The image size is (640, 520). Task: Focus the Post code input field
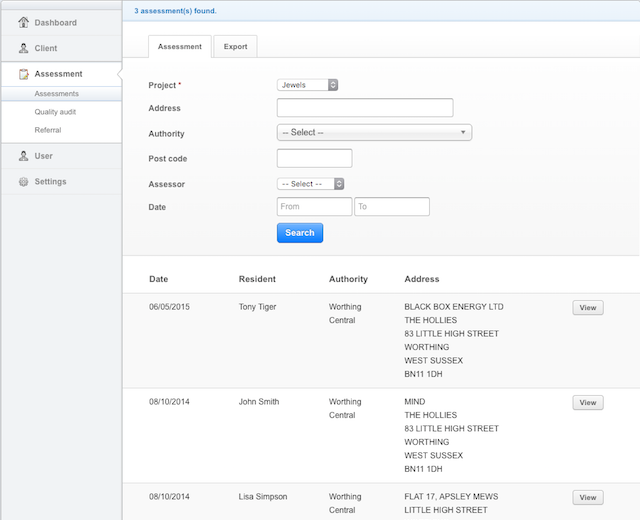(x=314, y=158)
